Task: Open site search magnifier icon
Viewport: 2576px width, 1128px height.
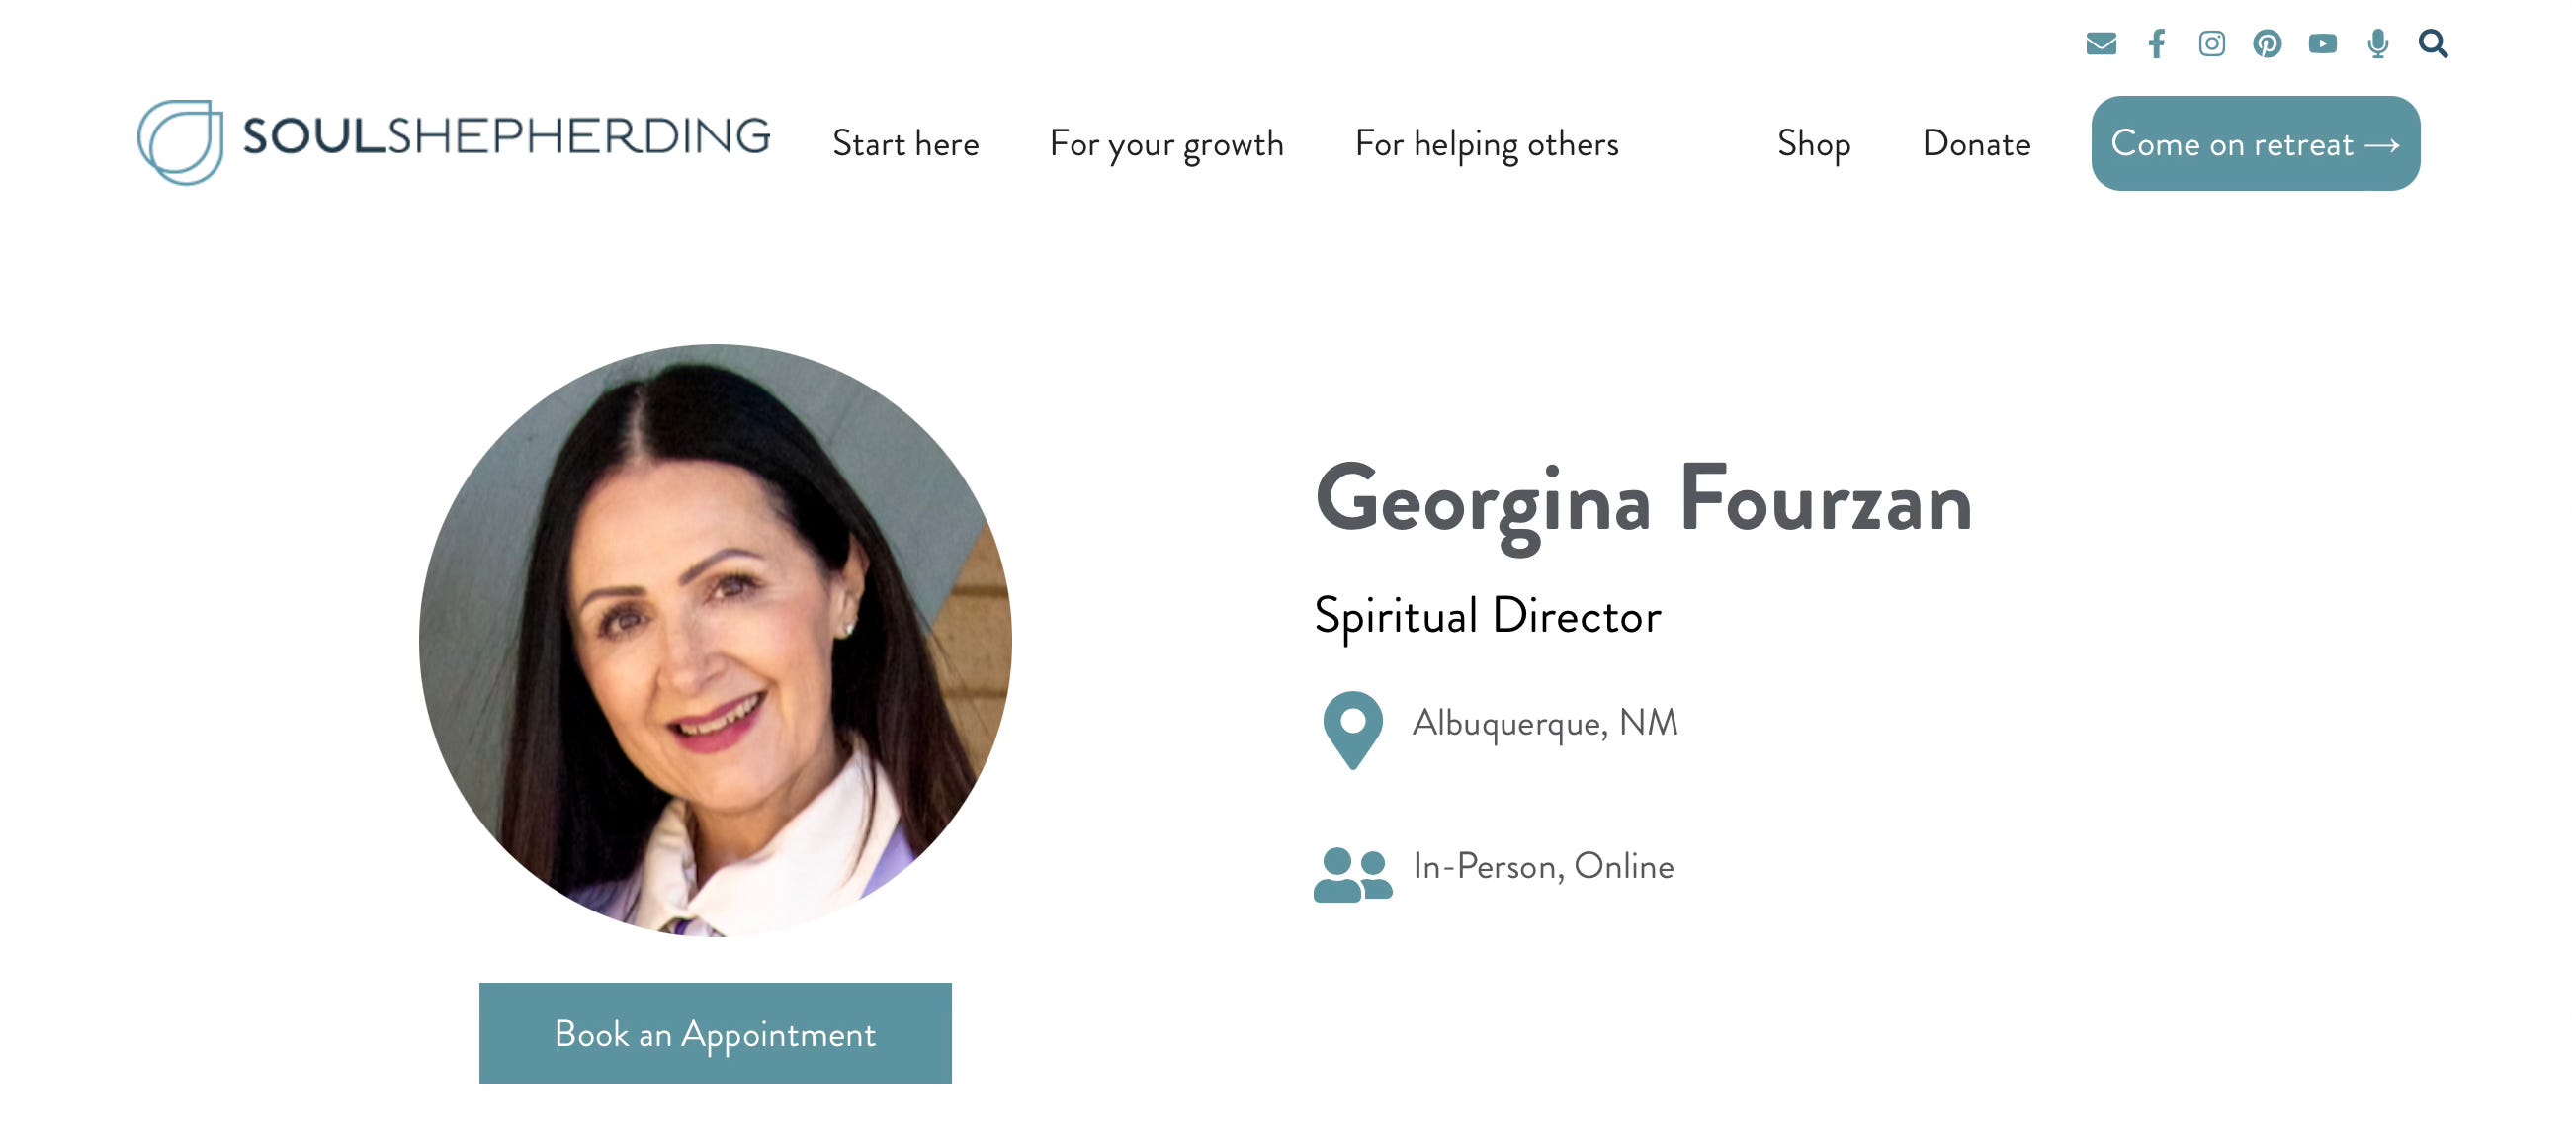Action: [x=2433, y=44]
